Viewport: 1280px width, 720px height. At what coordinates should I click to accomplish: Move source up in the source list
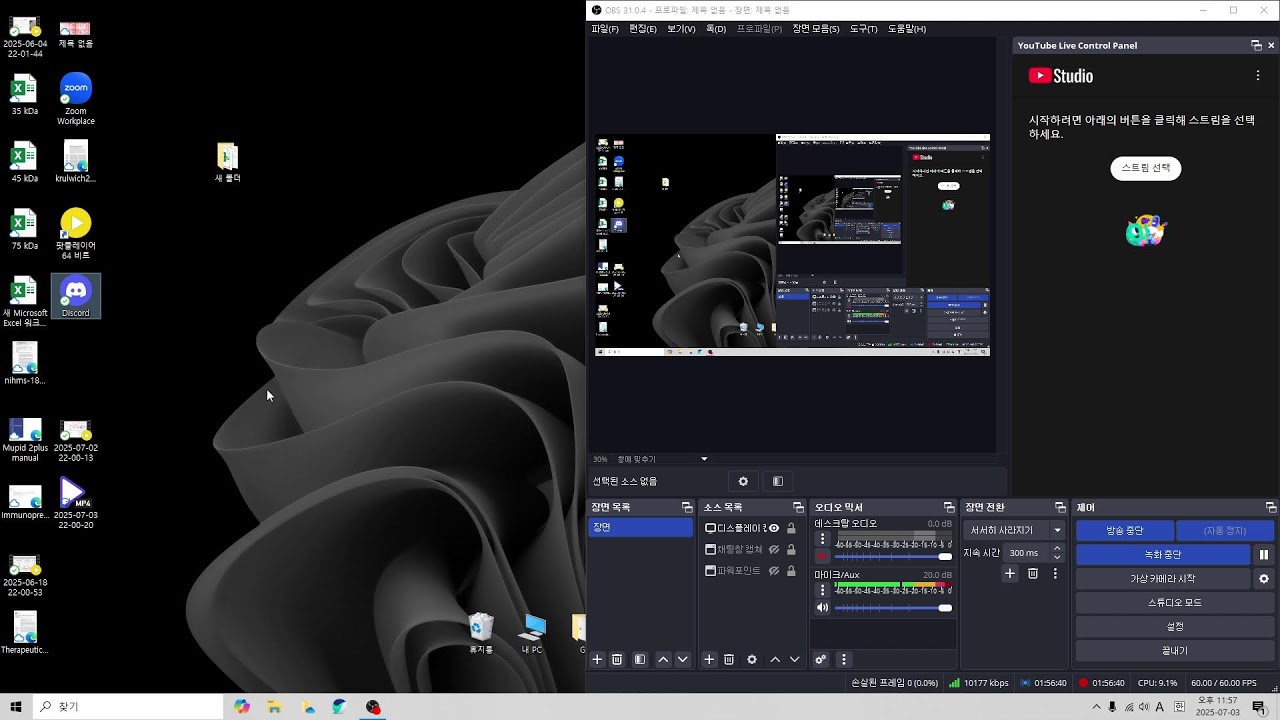(775, 660)
